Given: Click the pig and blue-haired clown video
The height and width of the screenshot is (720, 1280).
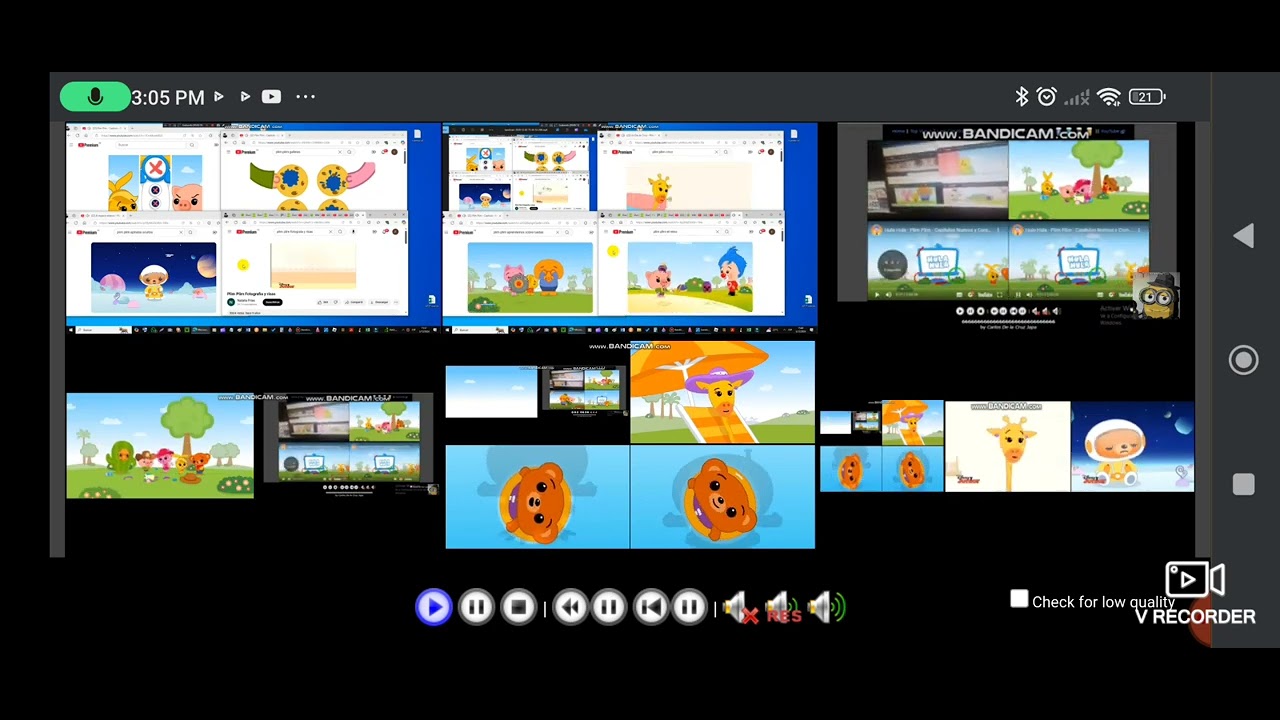Looking at the screenshot, I should [689, 277].
